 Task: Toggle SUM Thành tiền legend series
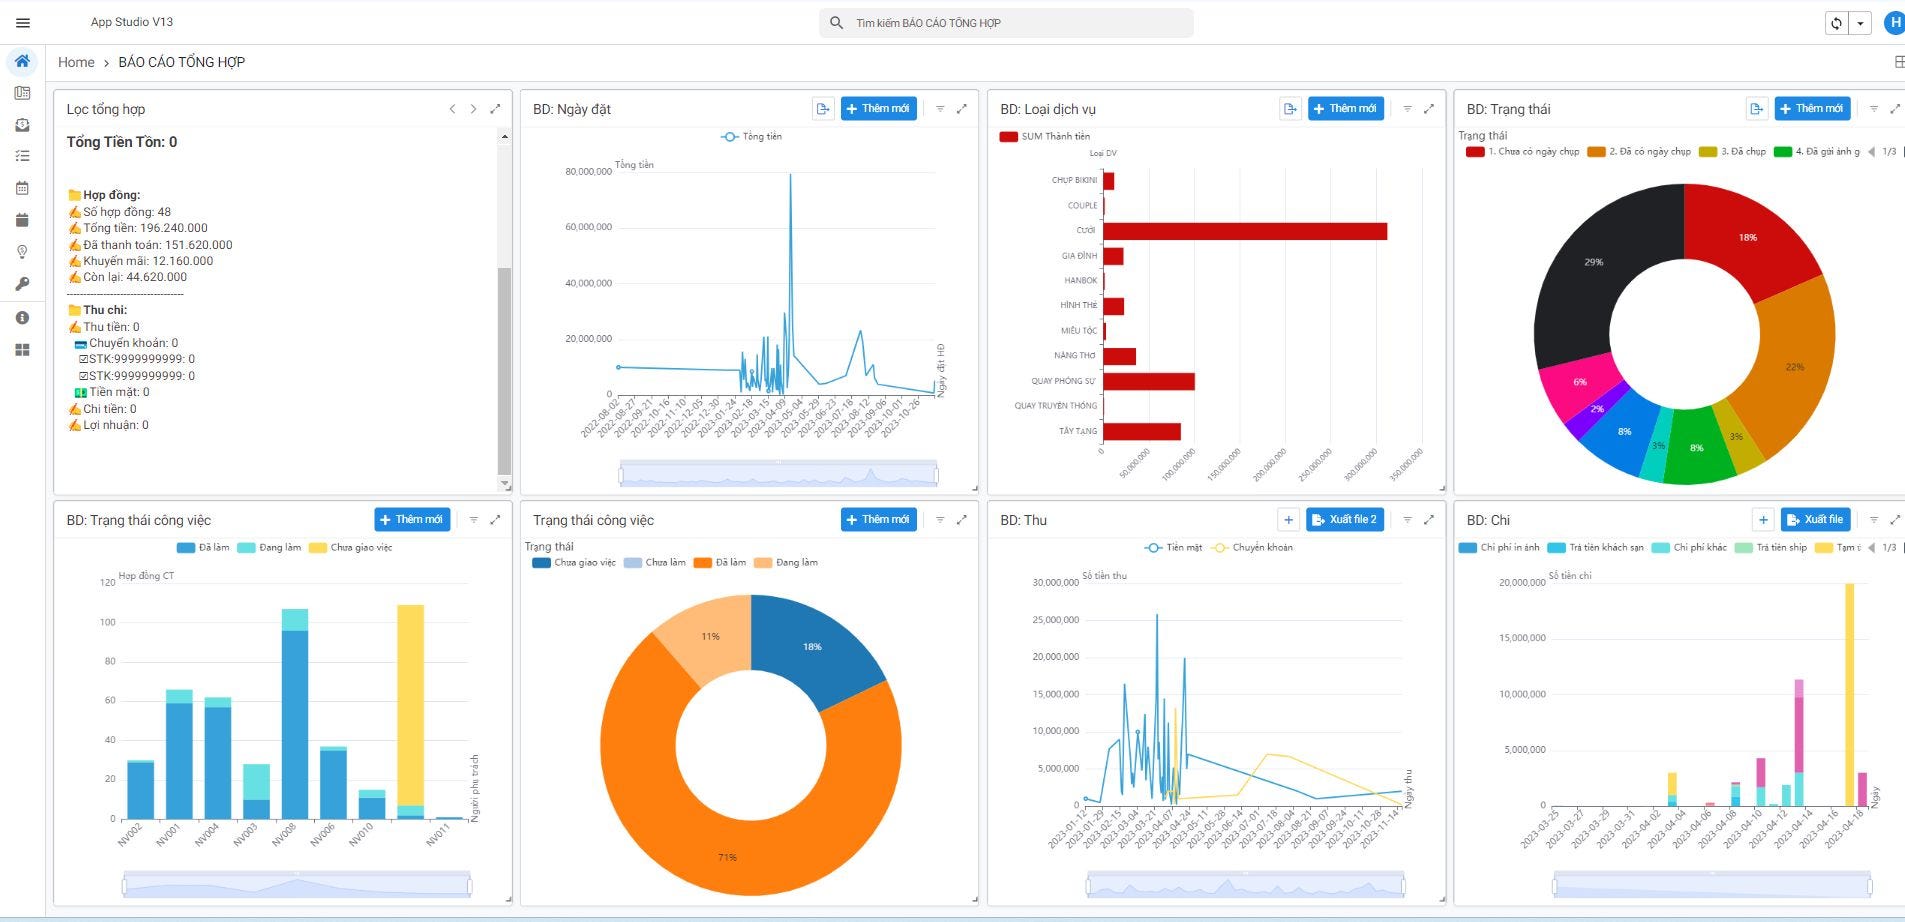pyautogui.click(x=1045, y=137)
